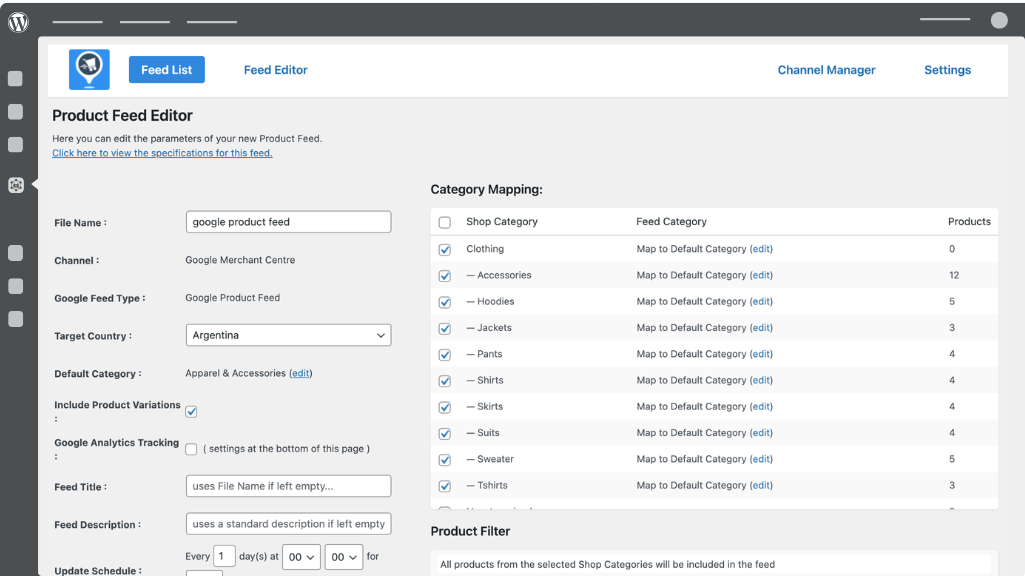This screenshot has width=1025, height=576.
Task: Open the Channel Manager tab
Action: point(826,70)
